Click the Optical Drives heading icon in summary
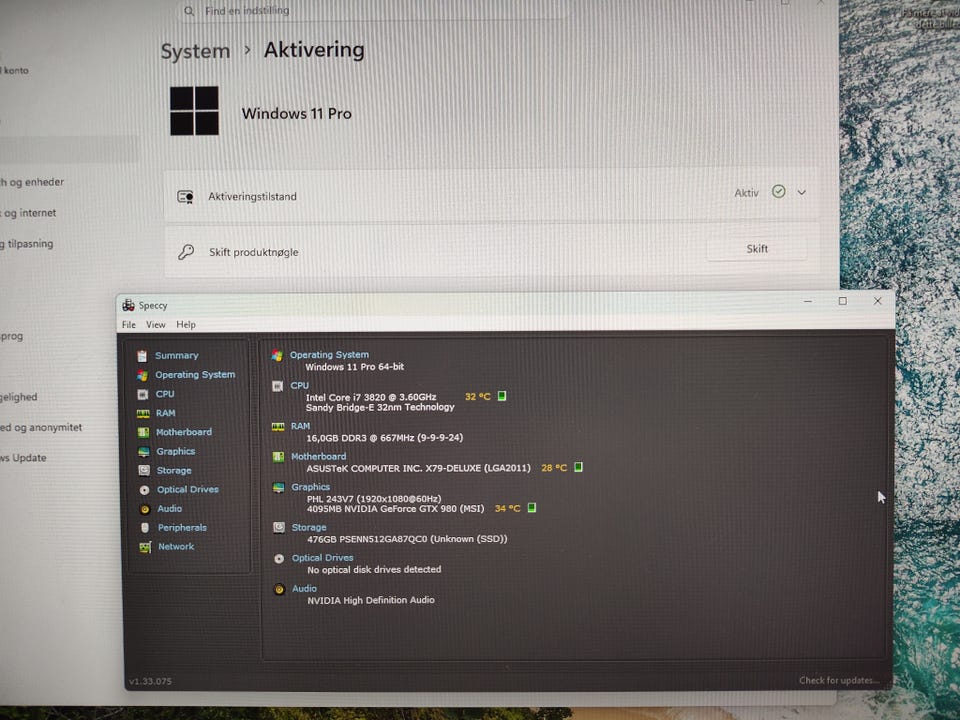Image resolution: width=960 pixels, height=720 pixels. [x=279, y=558]
